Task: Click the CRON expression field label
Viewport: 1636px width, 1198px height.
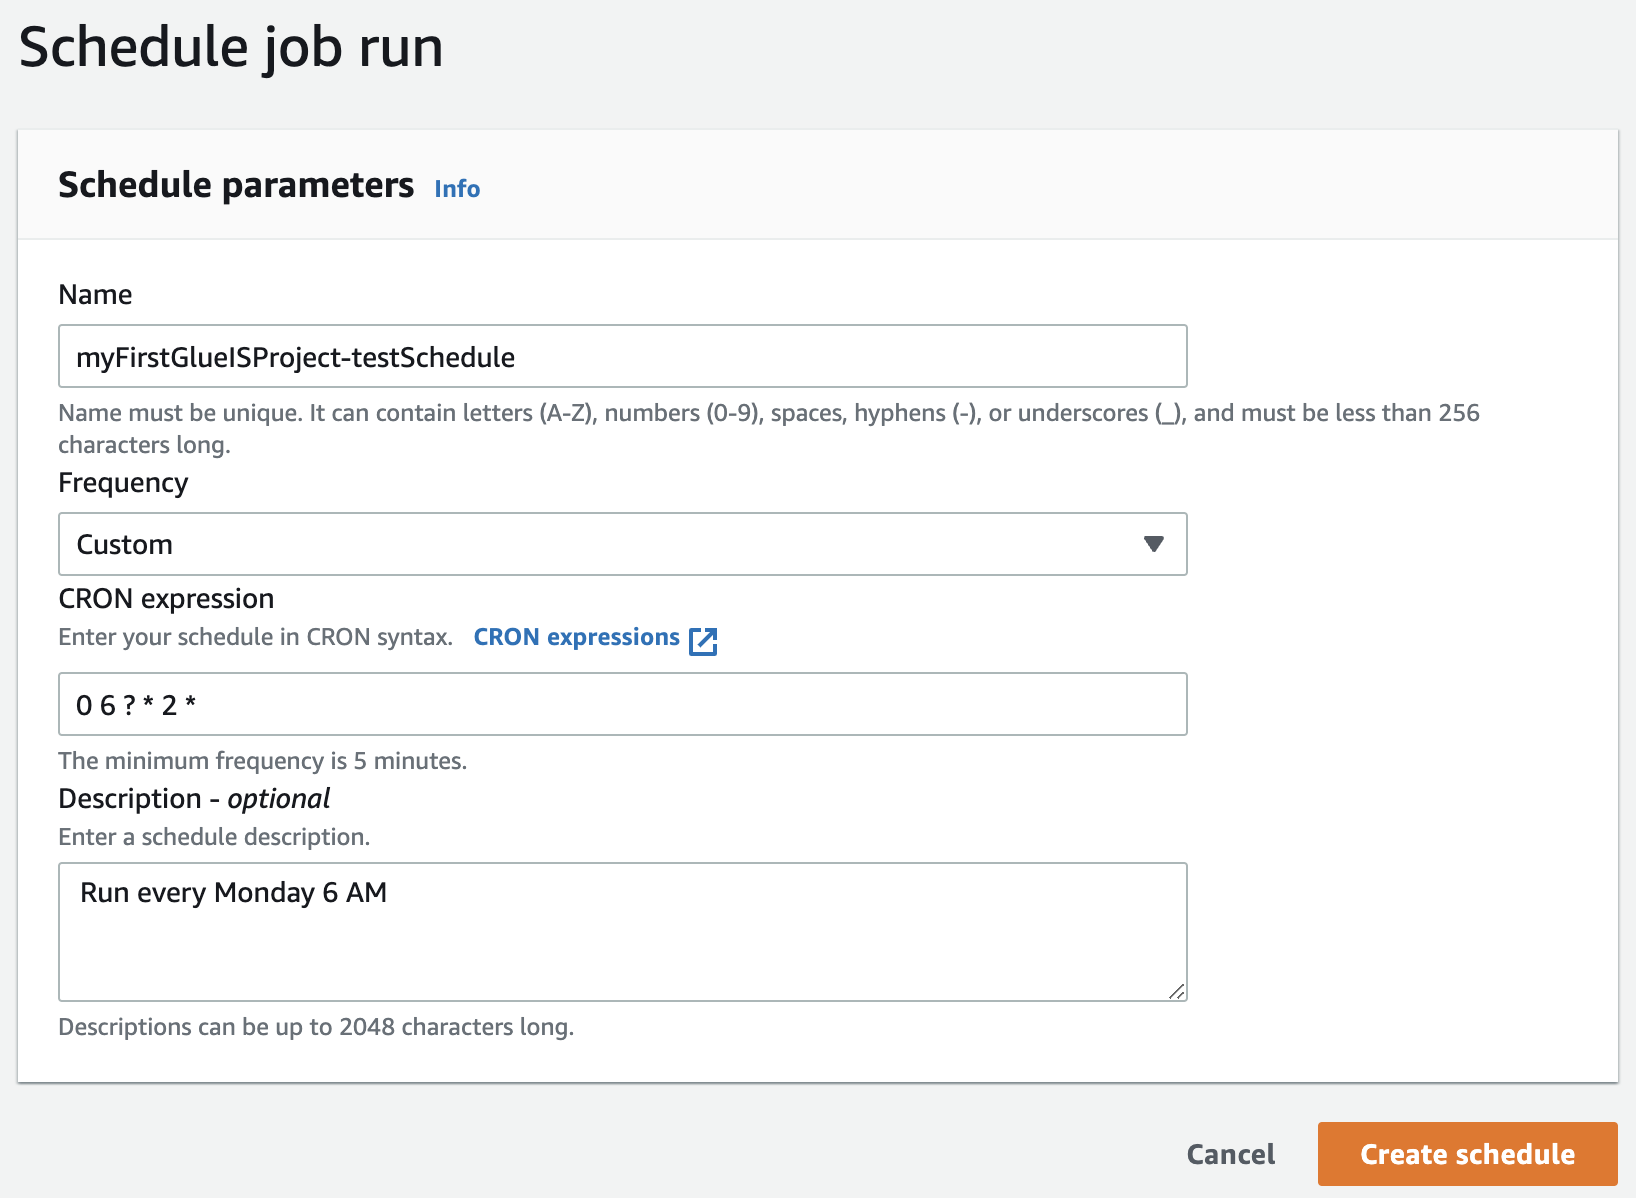Action: pos(166,599)
